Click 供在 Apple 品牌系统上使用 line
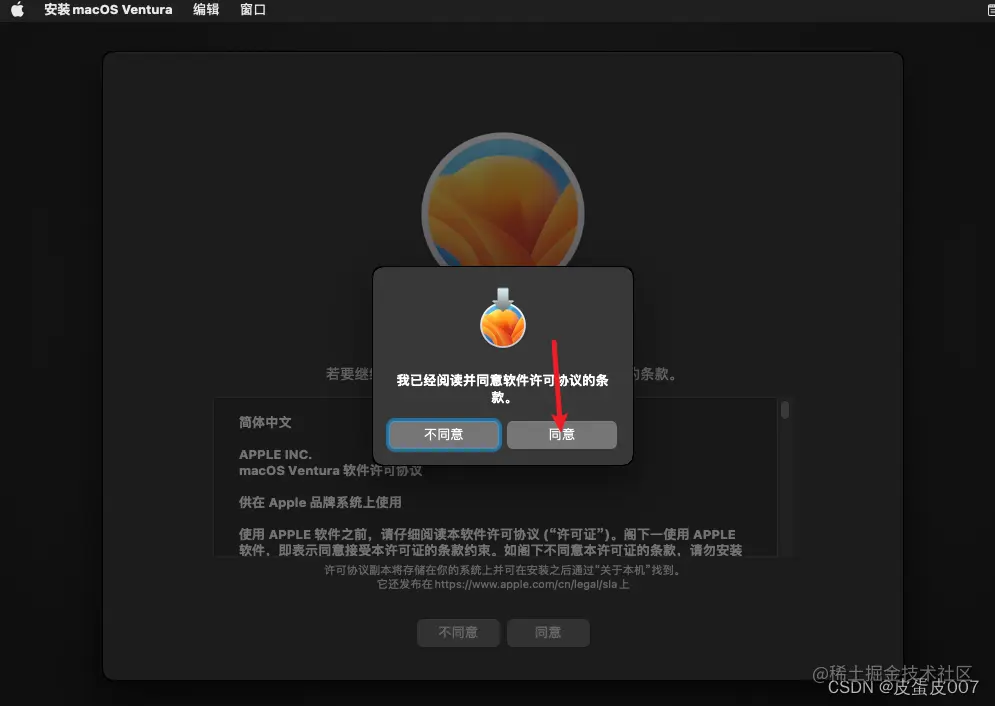Viewport: 995px width, 706px height. click(x=320, y=502)
